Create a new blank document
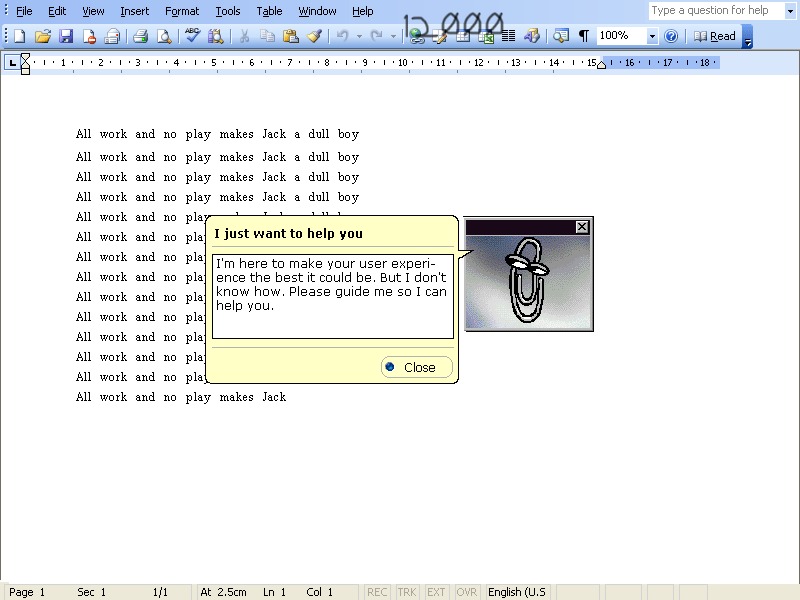 (x=20, y=36)
